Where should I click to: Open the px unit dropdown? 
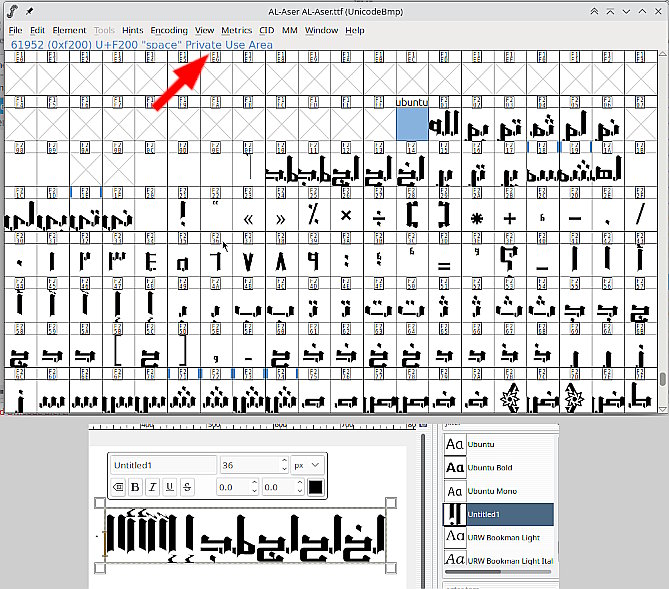[308, 465]
